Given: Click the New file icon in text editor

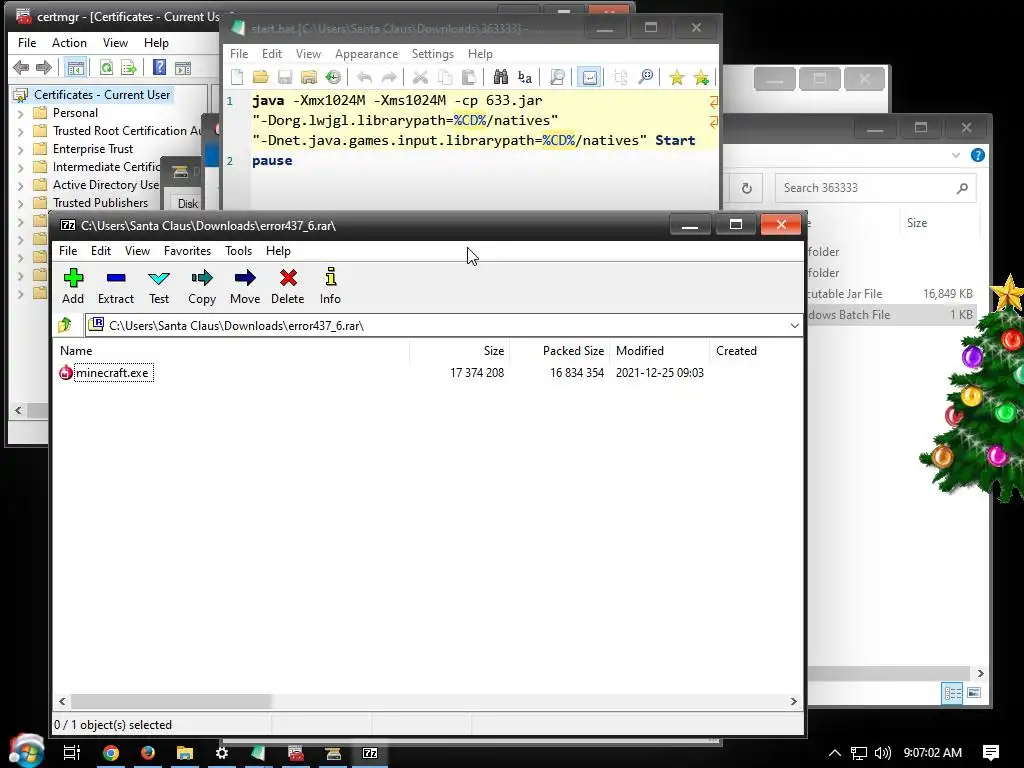Looking at the screenshot, I should click(x=237, y=78).
